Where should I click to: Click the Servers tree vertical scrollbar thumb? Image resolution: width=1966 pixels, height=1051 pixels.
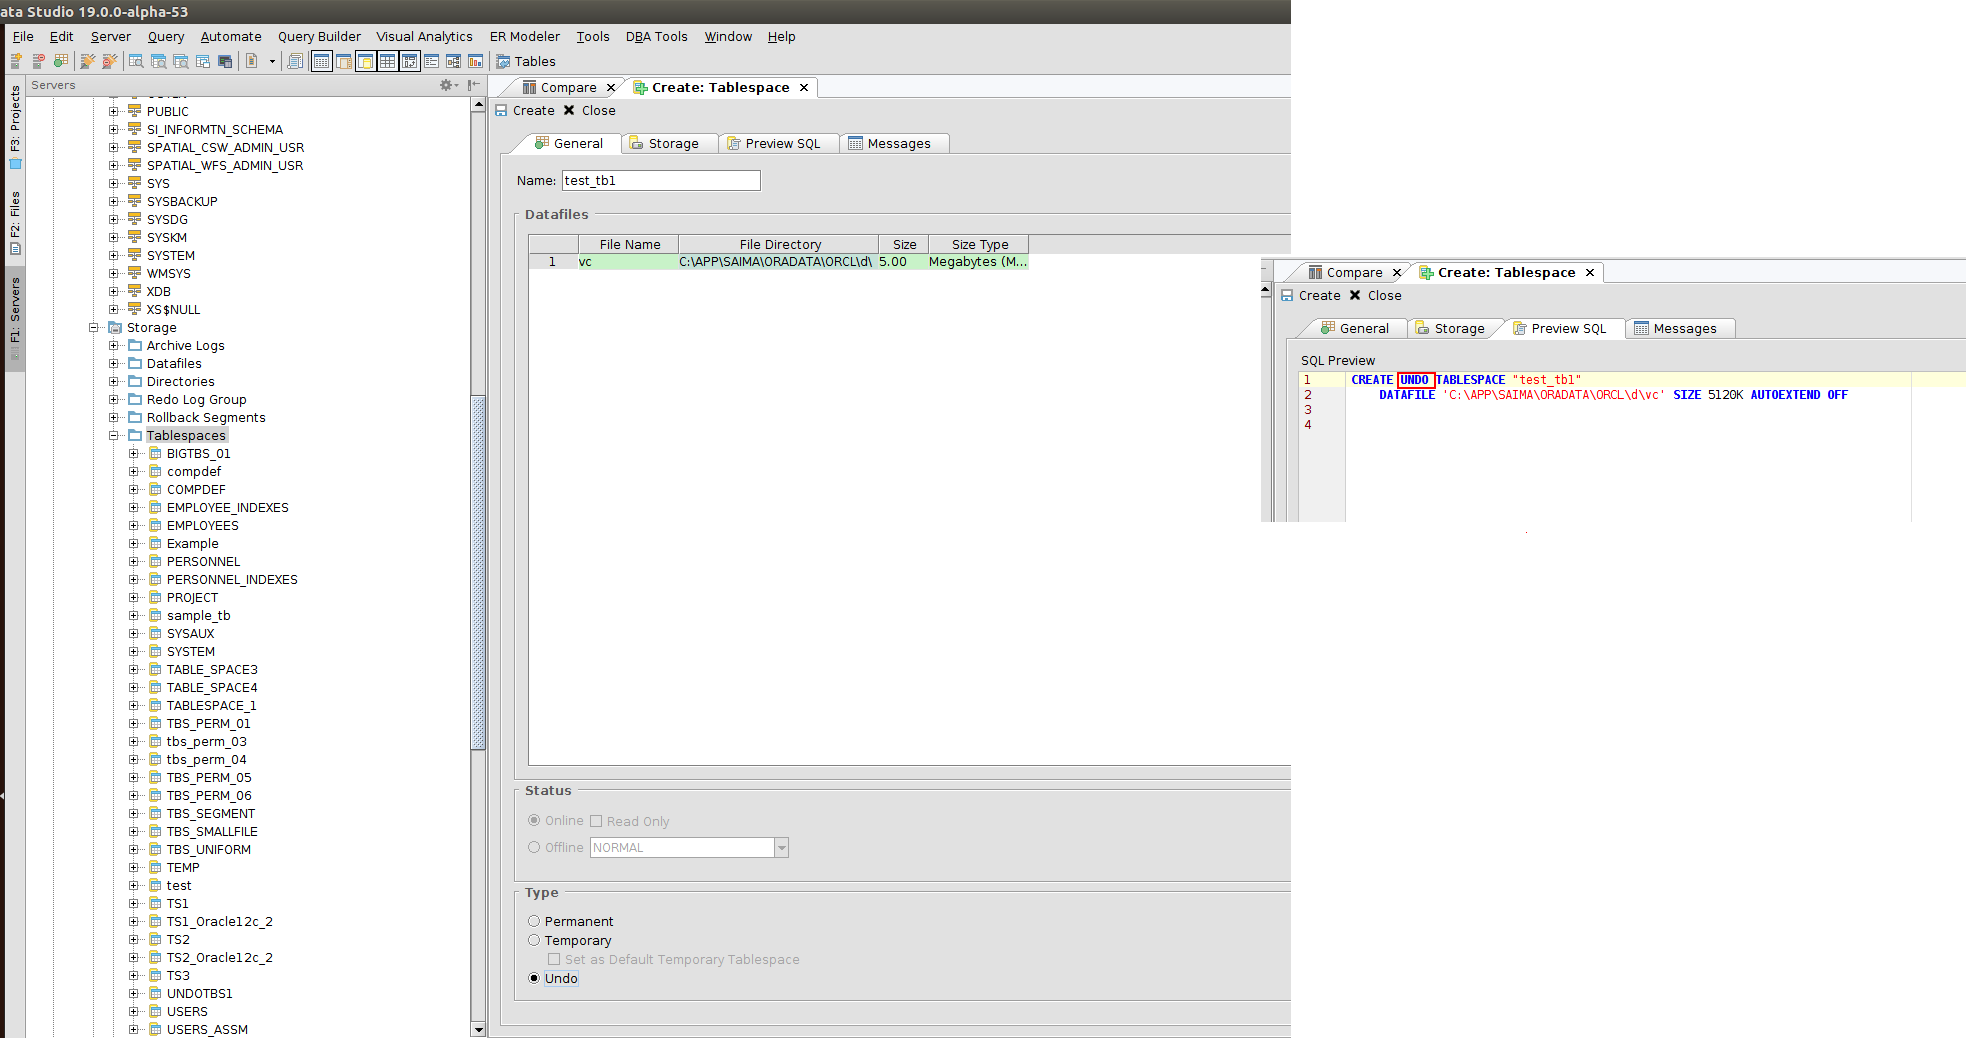(x=478, y=572)
